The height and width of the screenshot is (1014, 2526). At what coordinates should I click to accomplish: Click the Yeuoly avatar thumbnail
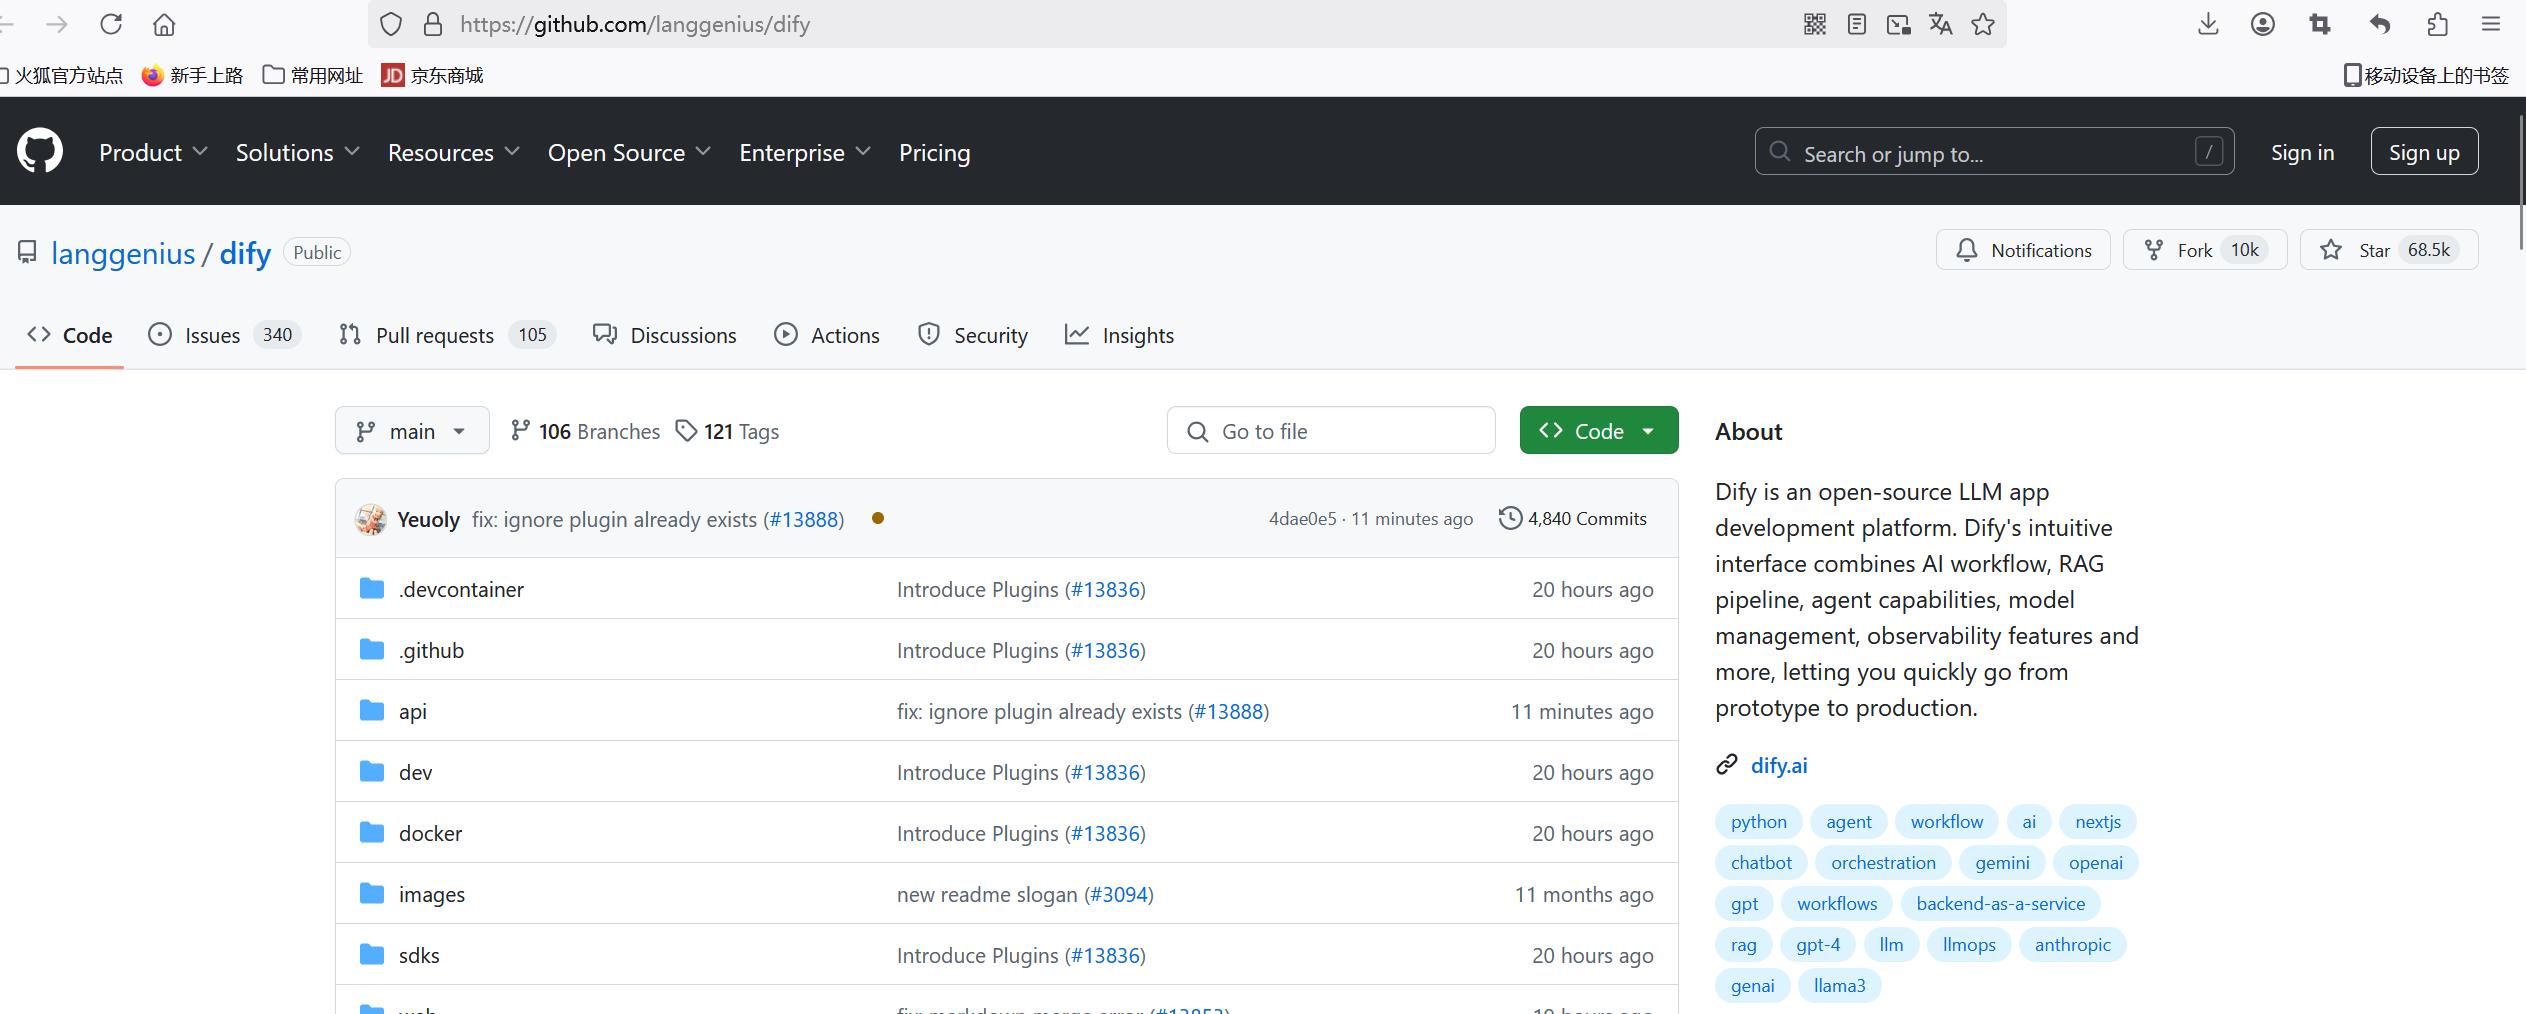point(371,519)
